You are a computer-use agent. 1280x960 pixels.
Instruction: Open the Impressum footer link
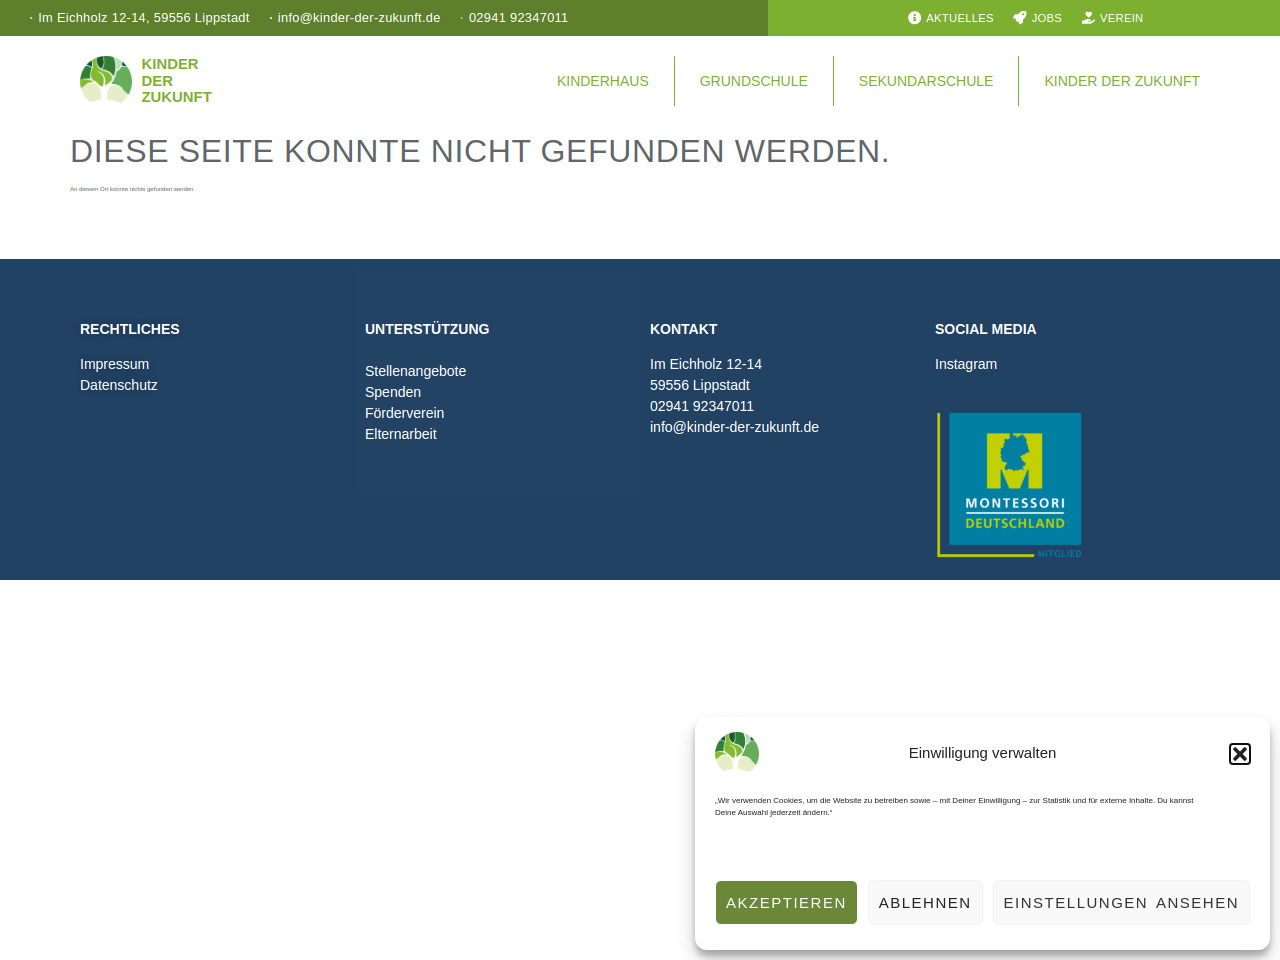(x=114, y=364)
